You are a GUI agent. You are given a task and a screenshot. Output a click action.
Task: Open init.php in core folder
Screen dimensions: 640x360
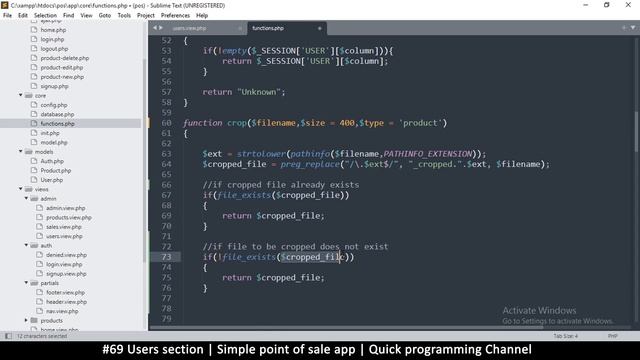point(50,133)
